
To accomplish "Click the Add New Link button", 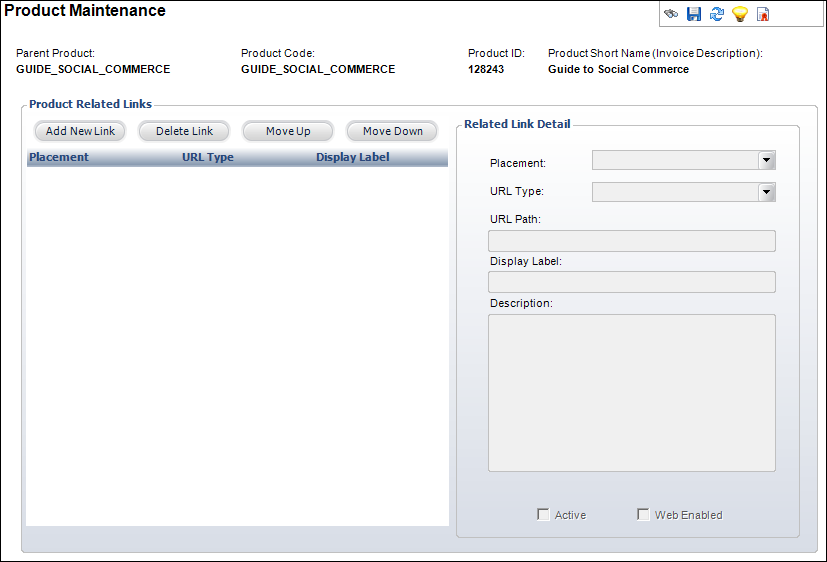I will 80,131.
